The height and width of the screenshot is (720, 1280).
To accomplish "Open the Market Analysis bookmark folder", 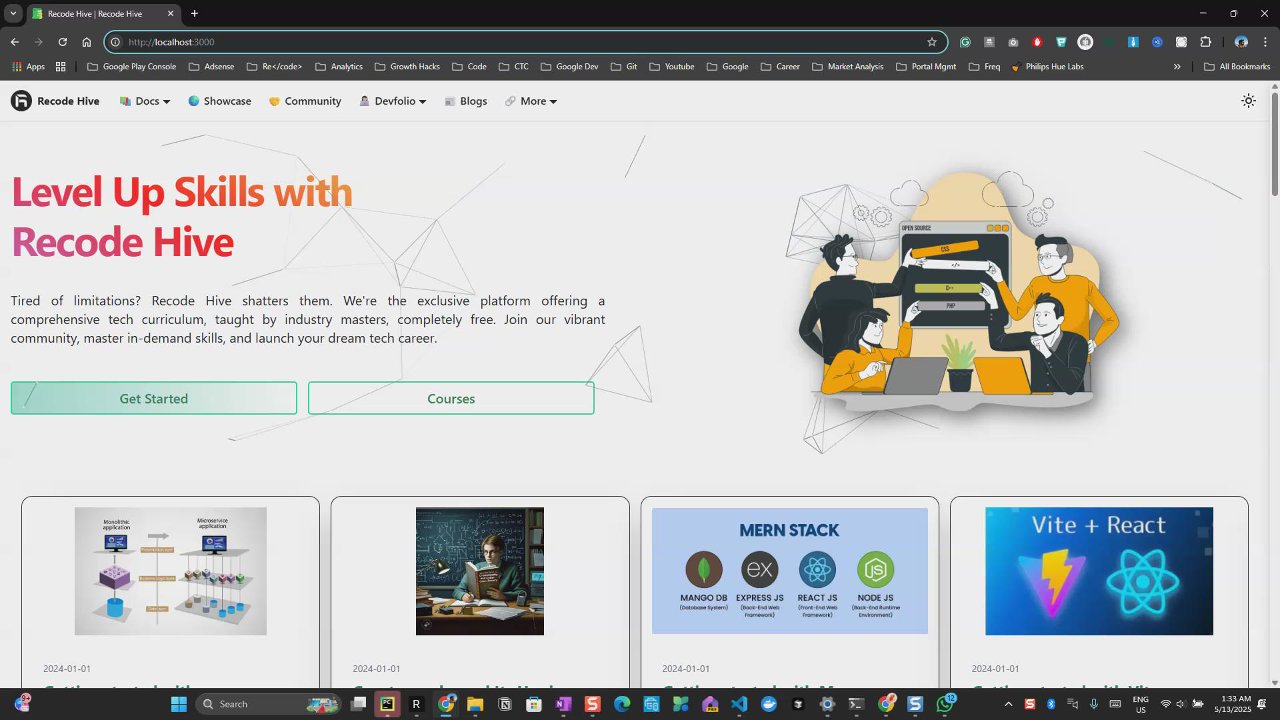I will pyautogui.click(x=848, y=67).
